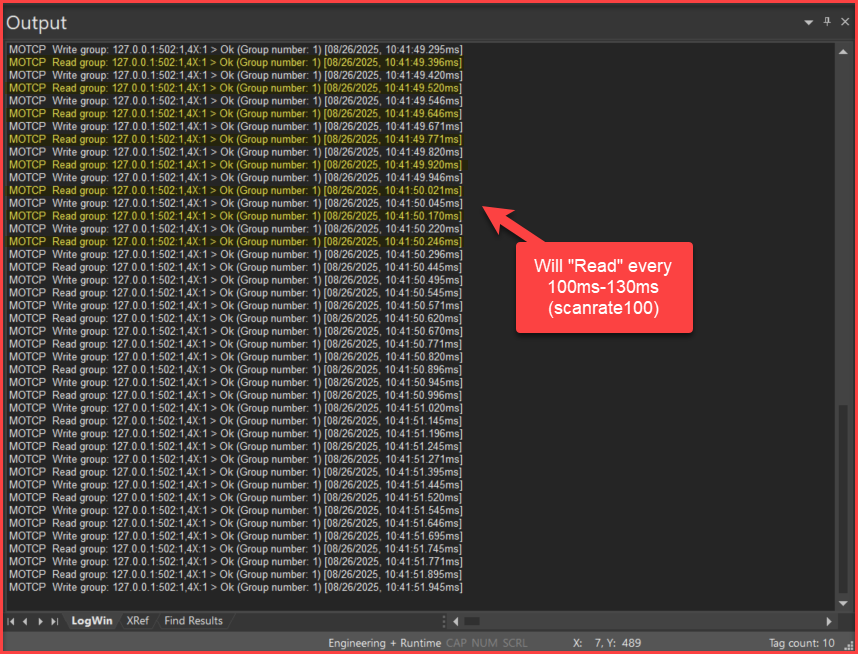Select the Write group log line at 10:41:49.820ms

click(x=236, y=152)
